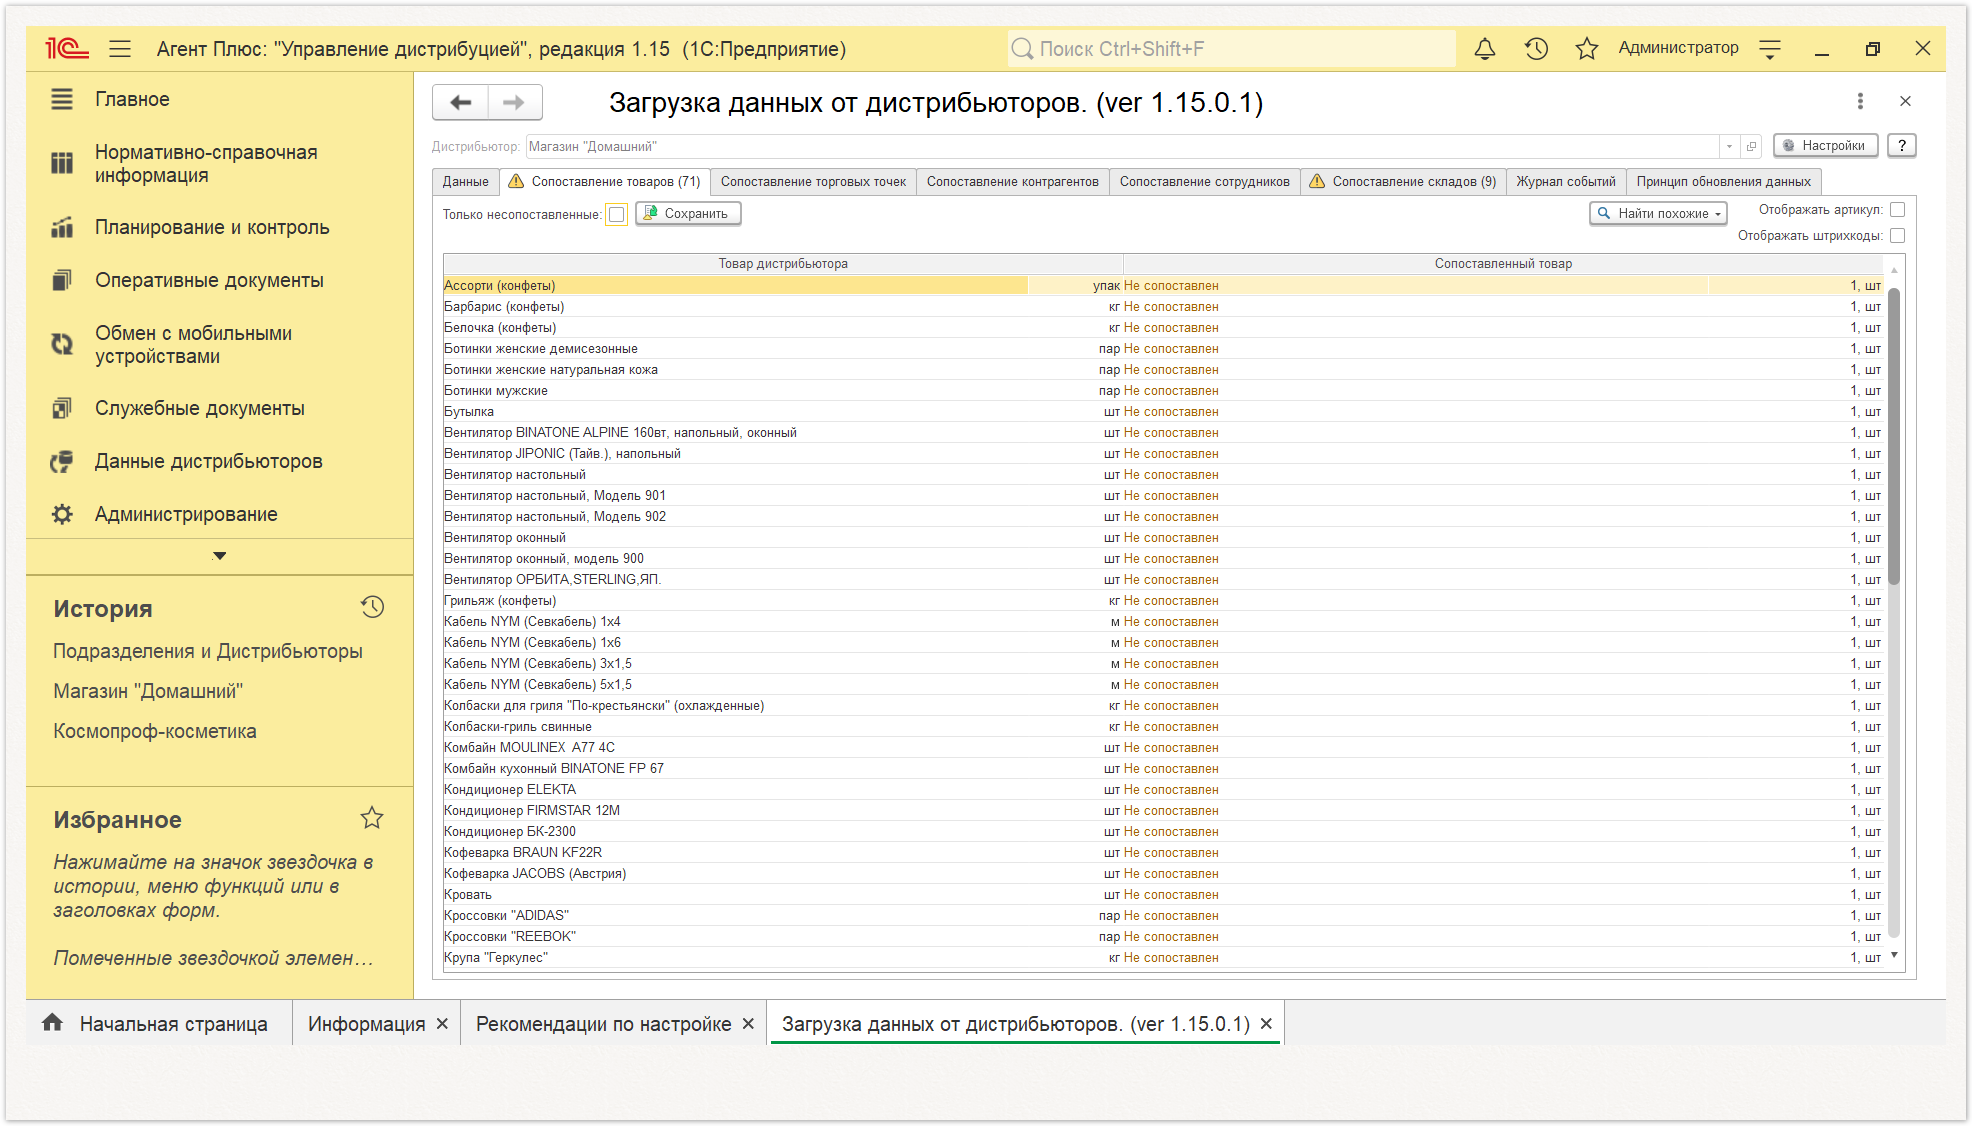Open Сопоставление сотрудников tab
This screenshot has height=1126, width=1972.
coord(1204,181)
